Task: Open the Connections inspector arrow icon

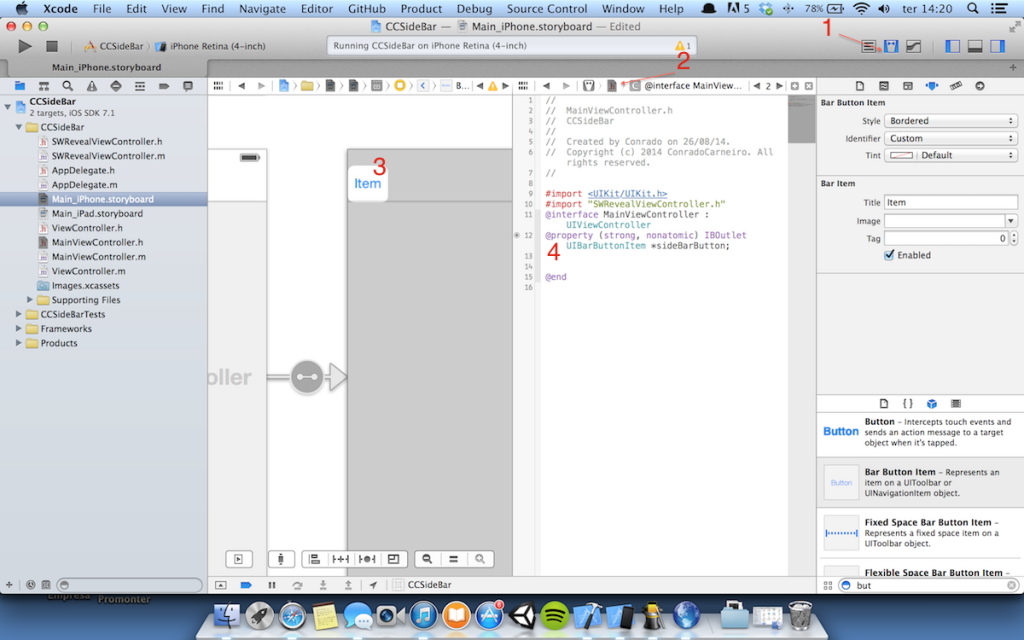Action: 979,86
